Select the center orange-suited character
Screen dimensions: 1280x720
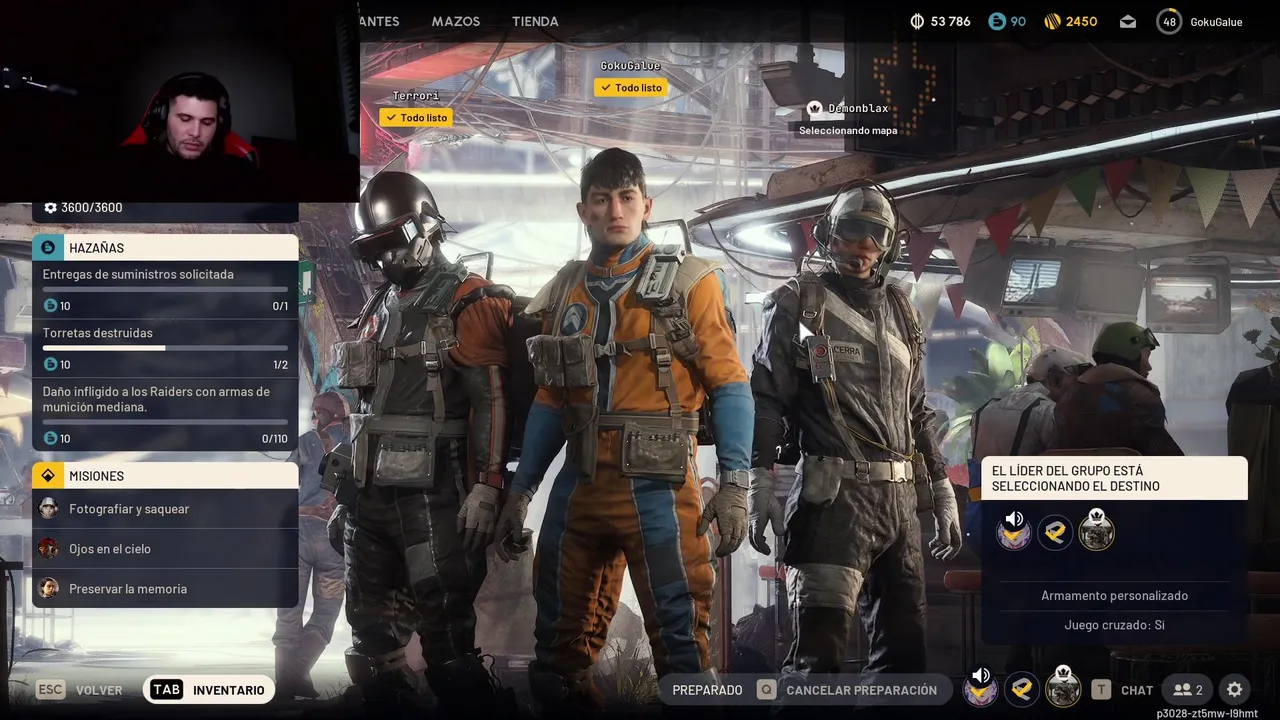pos(630,420)
